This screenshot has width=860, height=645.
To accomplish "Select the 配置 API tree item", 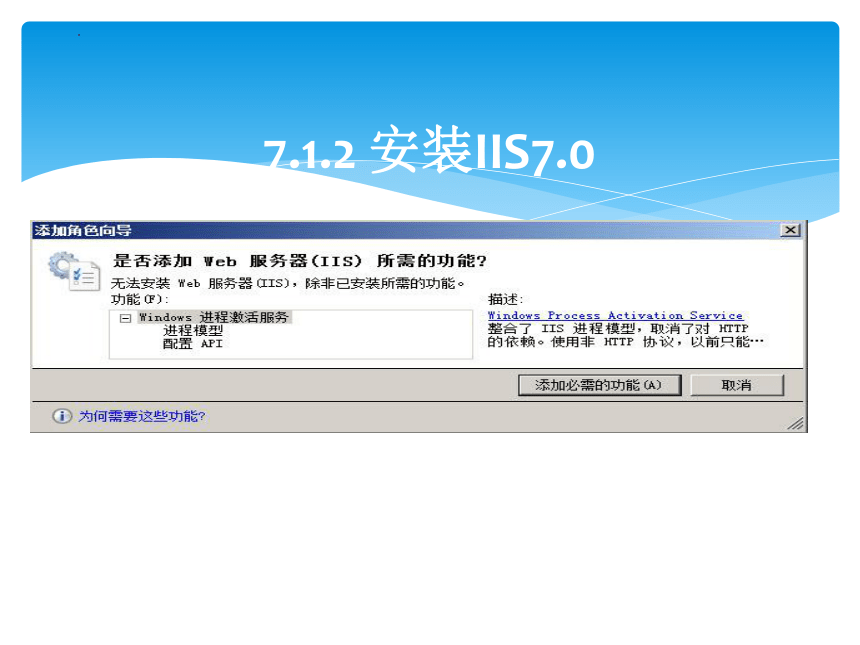I will pyautogui.click(x=193, y=344).
